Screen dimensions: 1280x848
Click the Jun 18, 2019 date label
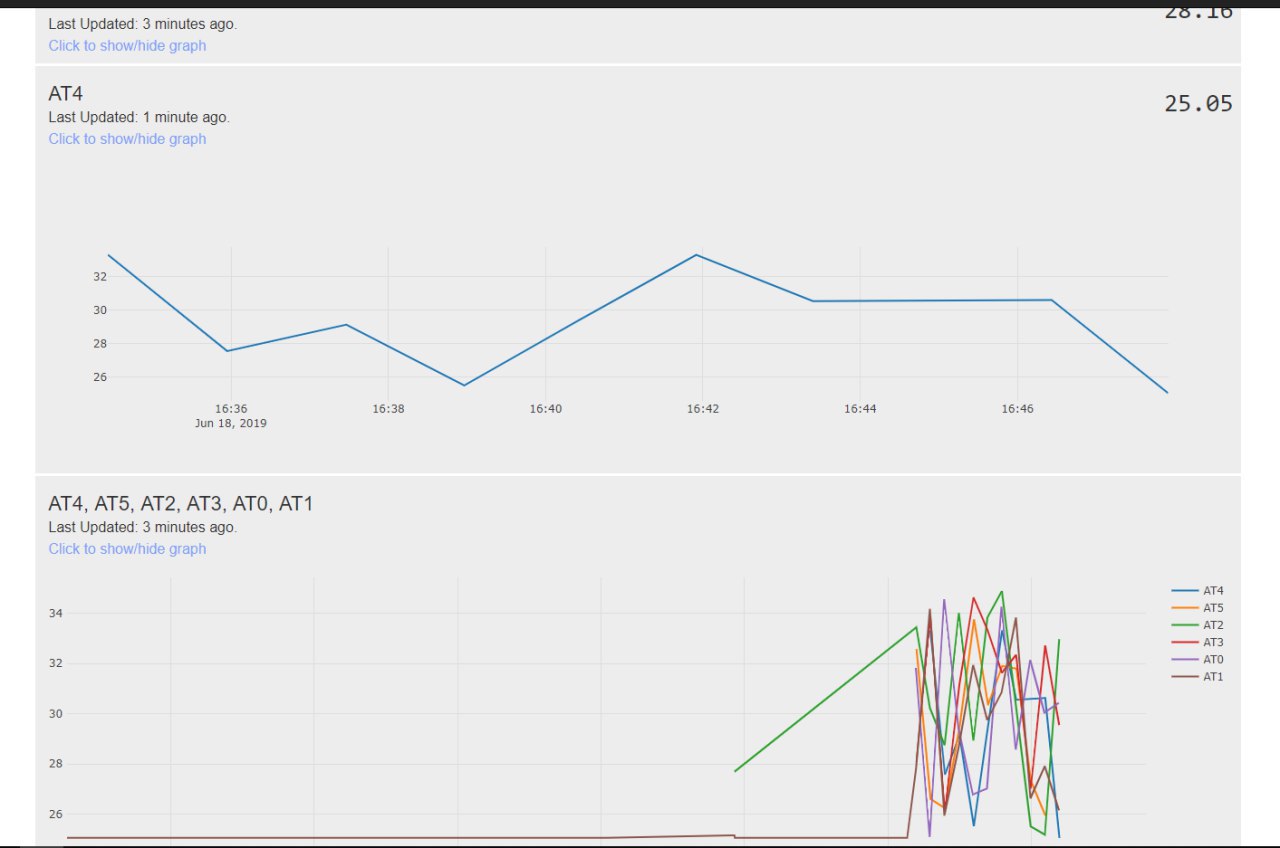pyautogui.click(x=231, y=423)
